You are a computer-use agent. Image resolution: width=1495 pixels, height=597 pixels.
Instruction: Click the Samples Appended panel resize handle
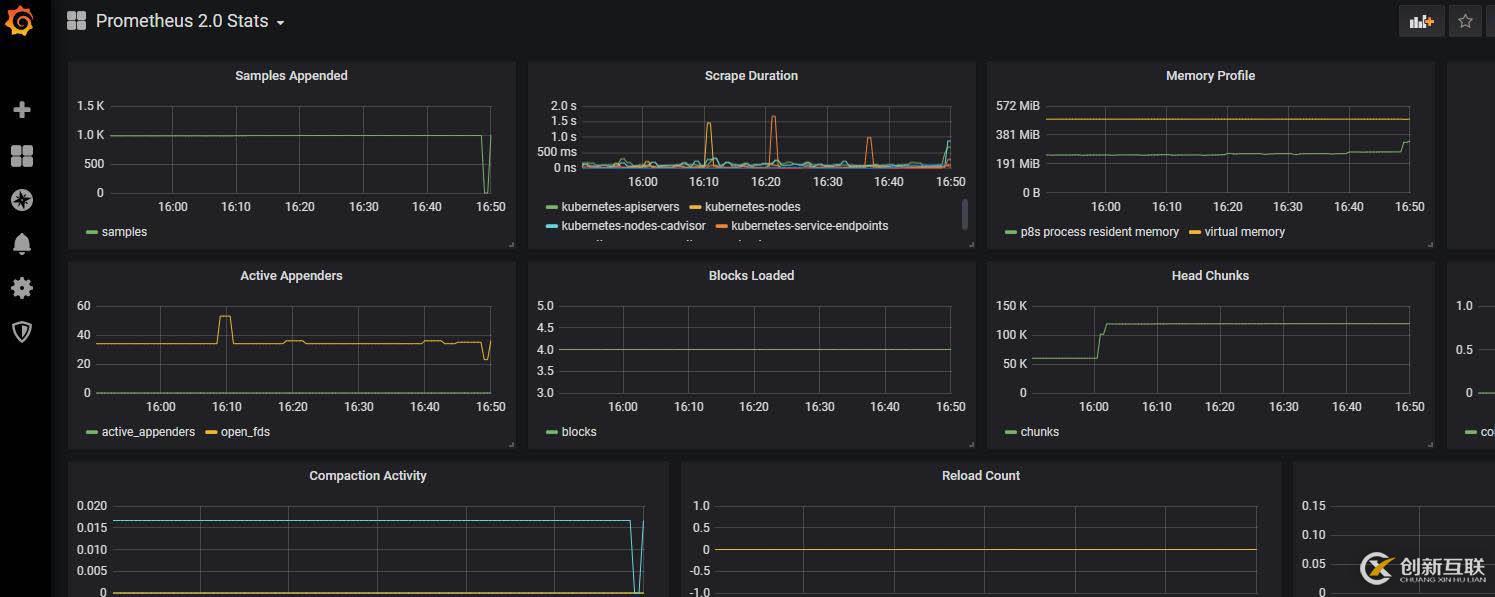coord(510,243)
